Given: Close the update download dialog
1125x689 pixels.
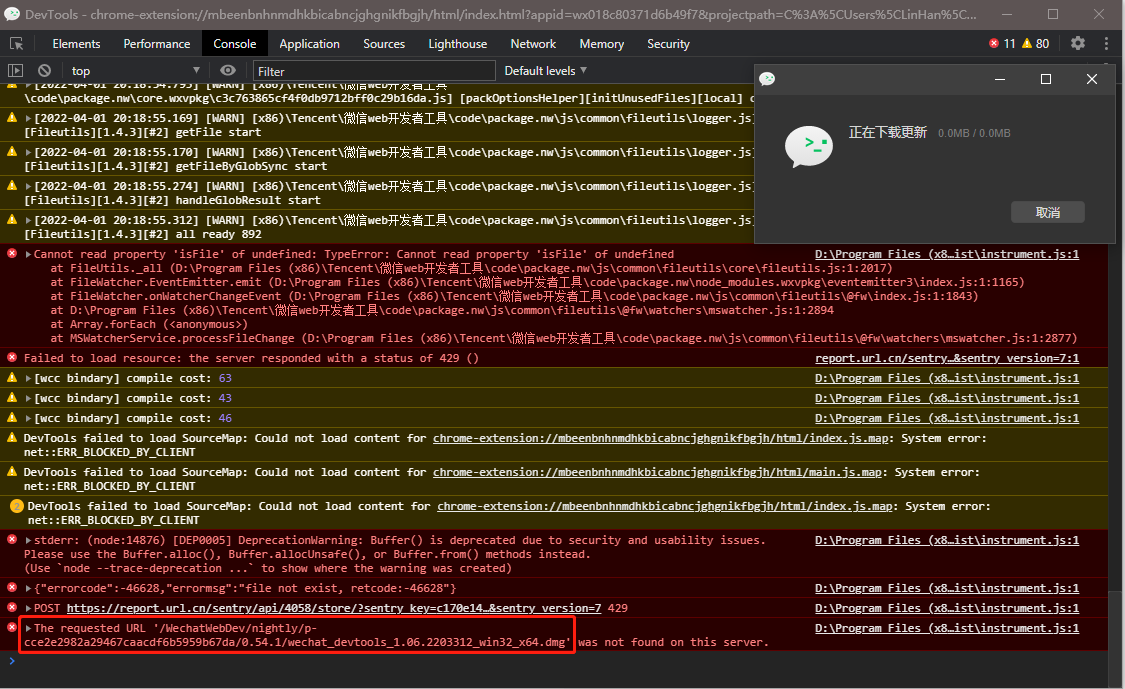Looking at the screenshot, I should (x=1091, y=79).
